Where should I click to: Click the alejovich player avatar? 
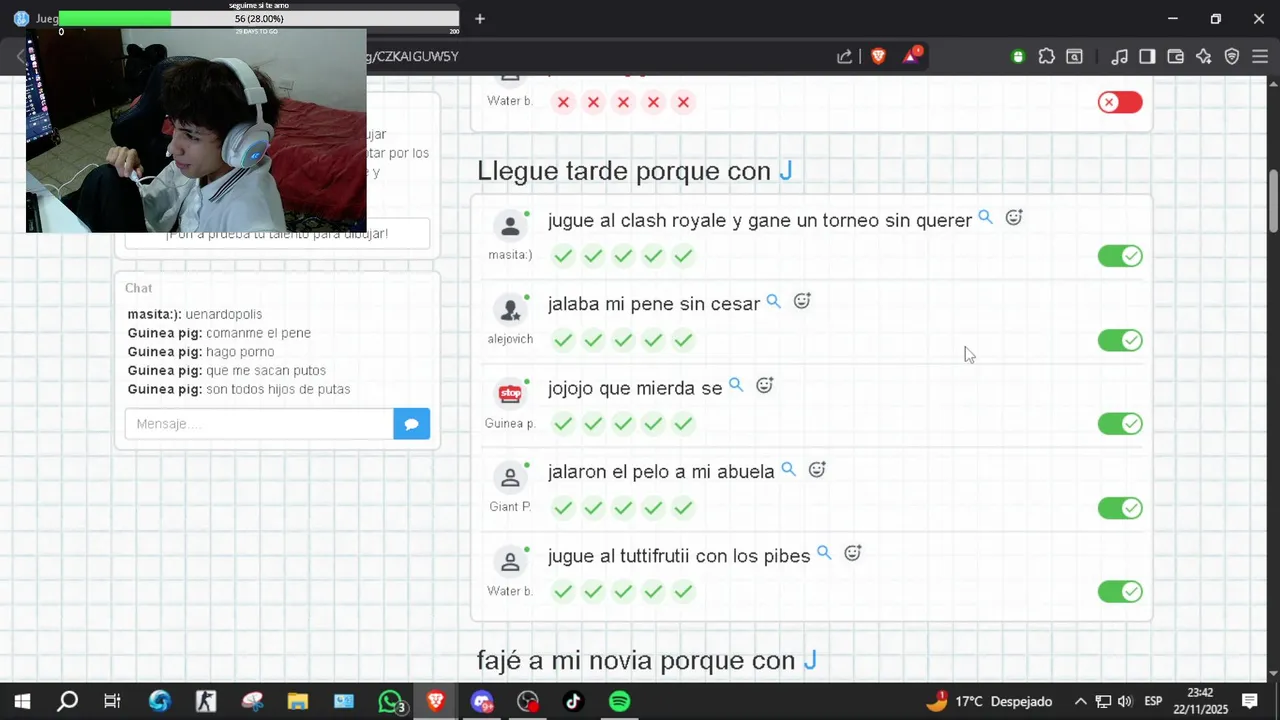[510, 310]
